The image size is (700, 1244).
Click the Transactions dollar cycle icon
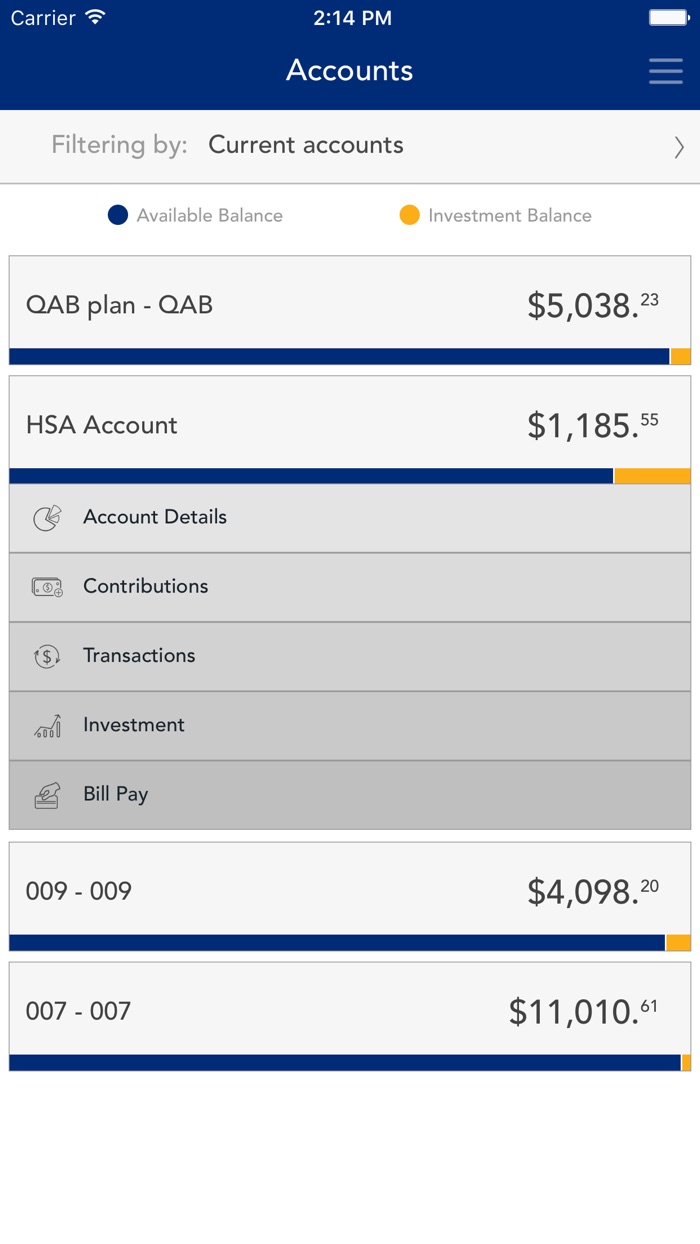47,656
